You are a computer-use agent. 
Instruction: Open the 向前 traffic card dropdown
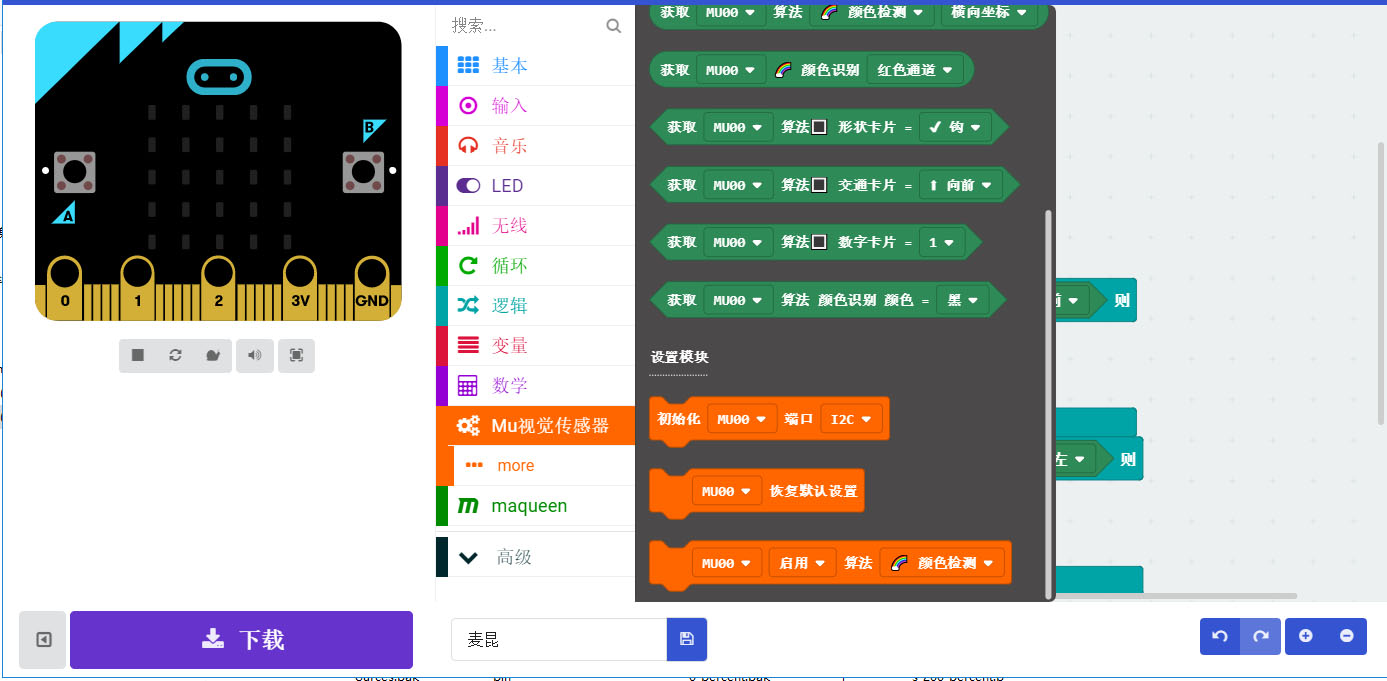point(960,186)
